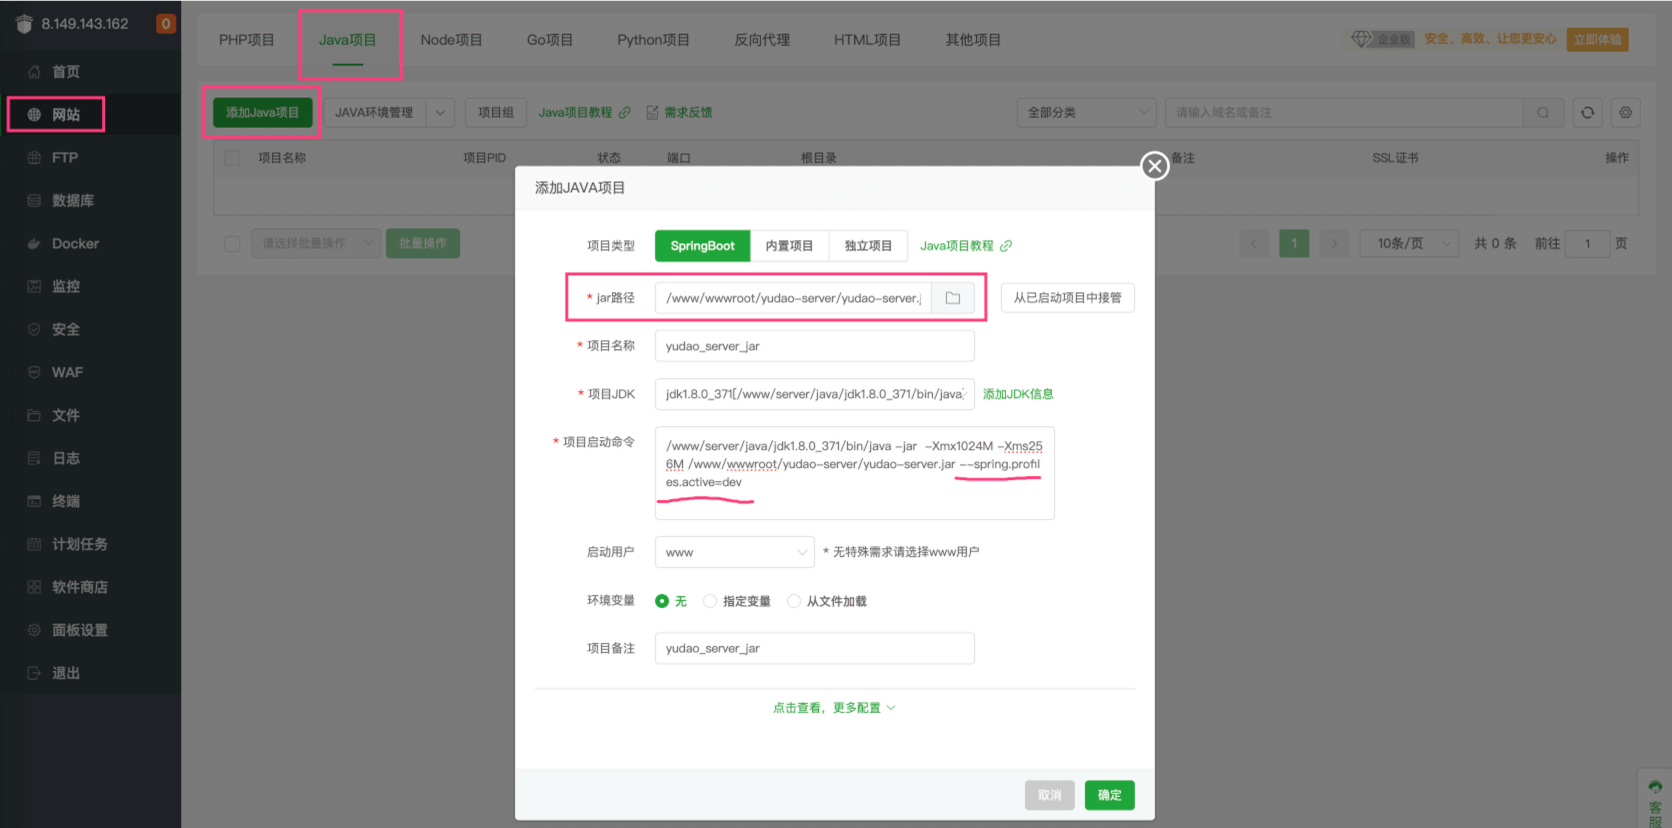Open the 全部分类 category dropdown
Viewport: 1672px width, 828px height.
click(x=1086, y=113)
